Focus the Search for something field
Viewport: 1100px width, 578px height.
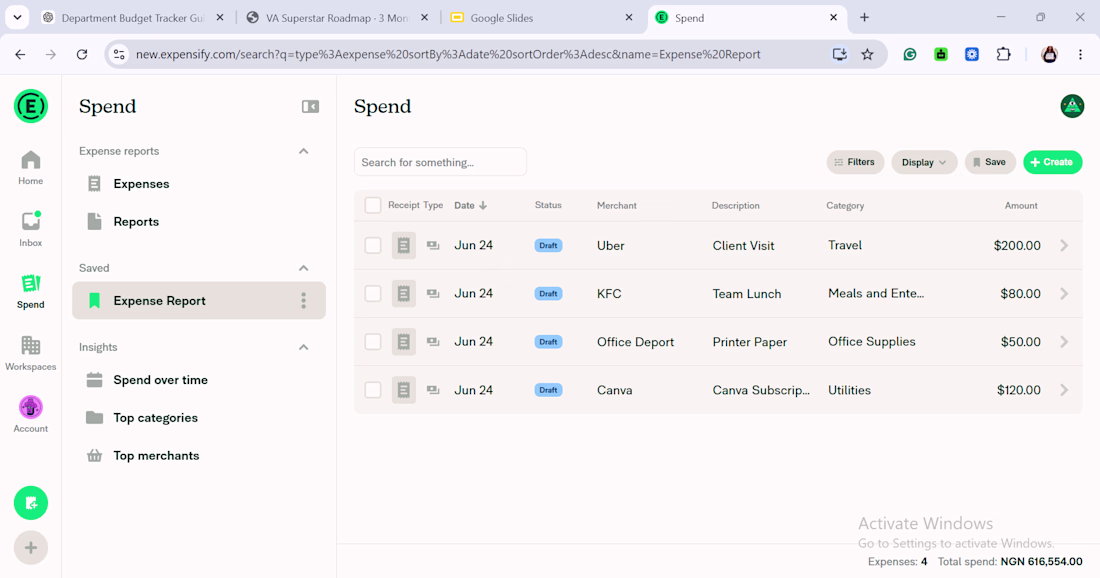441,162
